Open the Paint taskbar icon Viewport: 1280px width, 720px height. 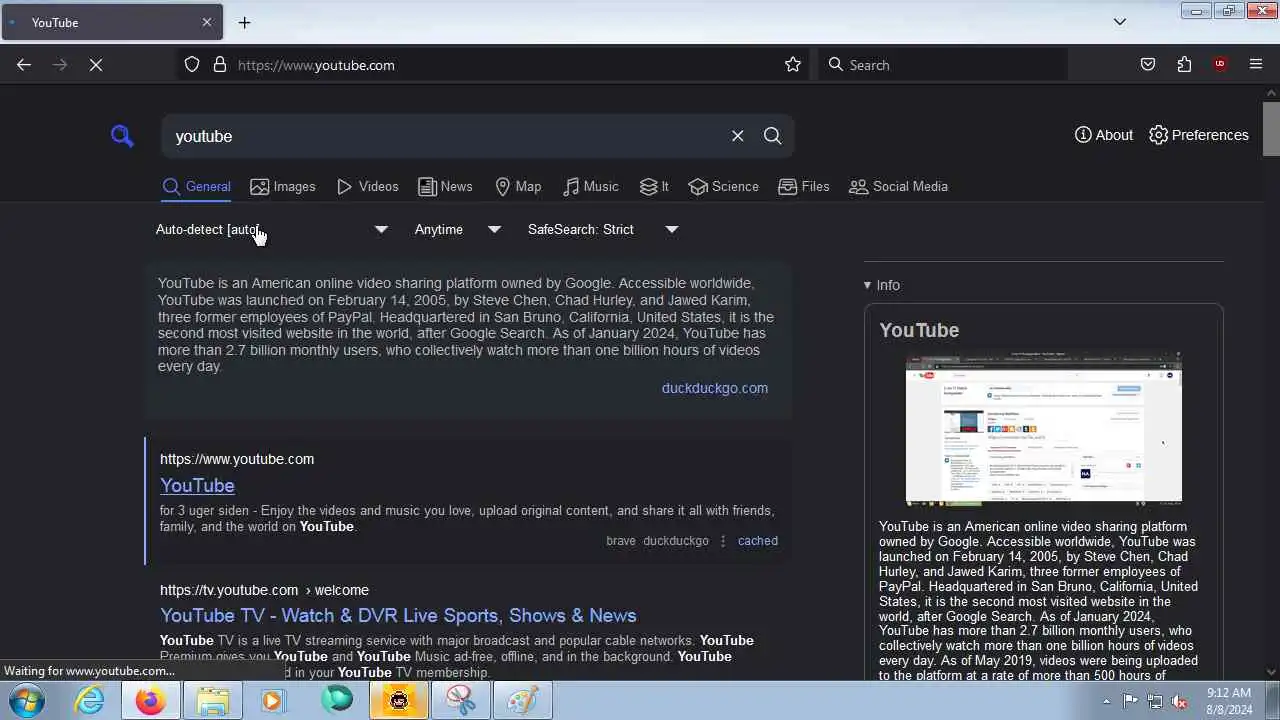[523, 701]
